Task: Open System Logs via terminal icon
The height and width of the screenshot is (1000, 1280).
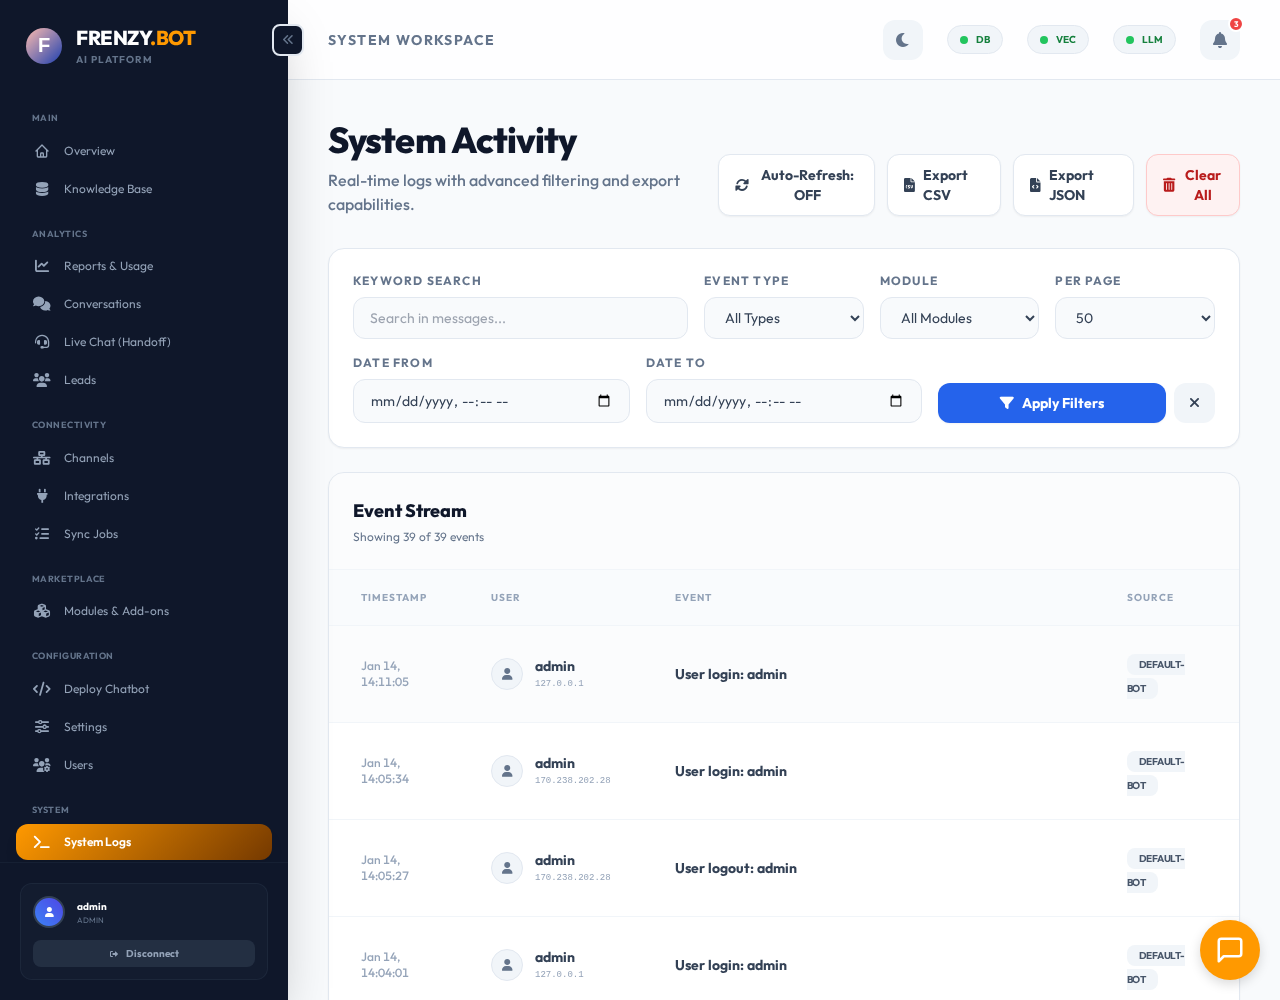Action: point(42,842)
